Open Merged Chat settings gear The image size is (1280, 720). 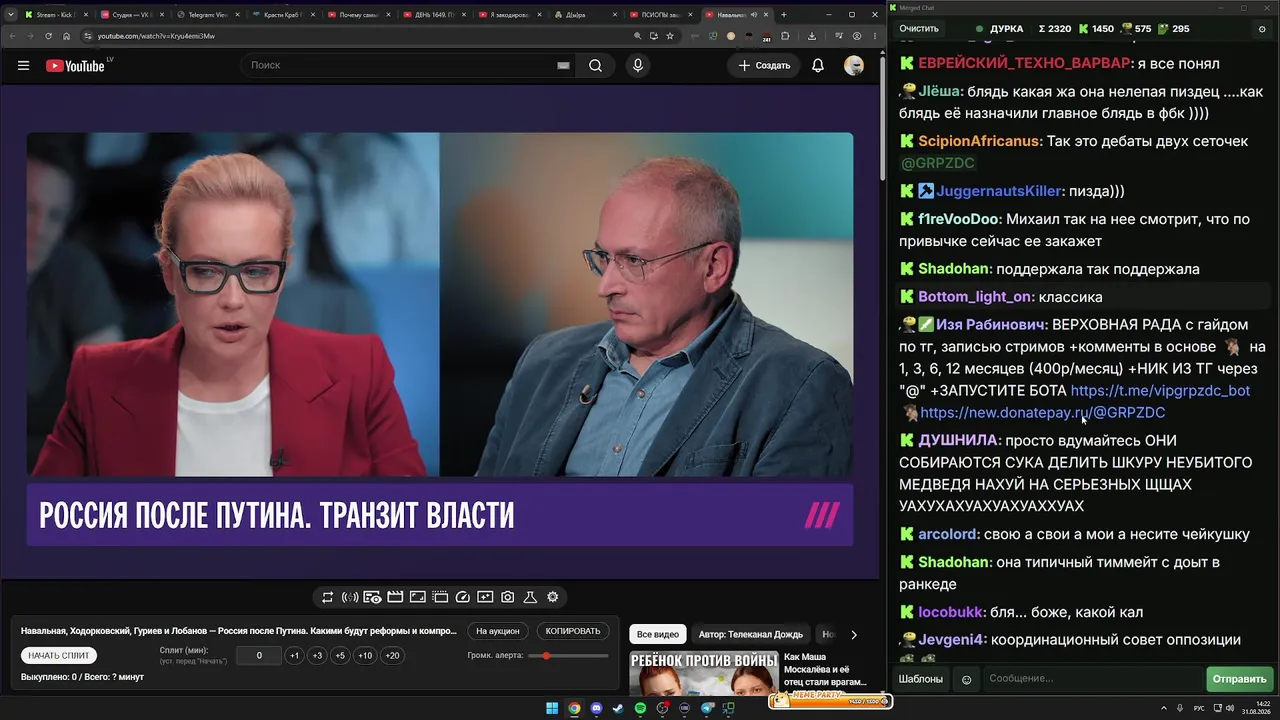(x=1261, y=29)
